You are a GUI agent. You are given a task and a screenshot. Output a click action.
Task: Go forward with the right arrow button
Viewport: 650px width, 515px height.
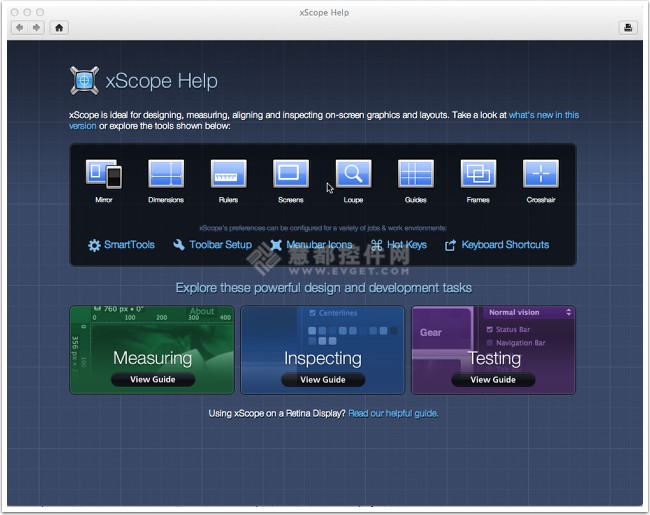pos(36,28)
